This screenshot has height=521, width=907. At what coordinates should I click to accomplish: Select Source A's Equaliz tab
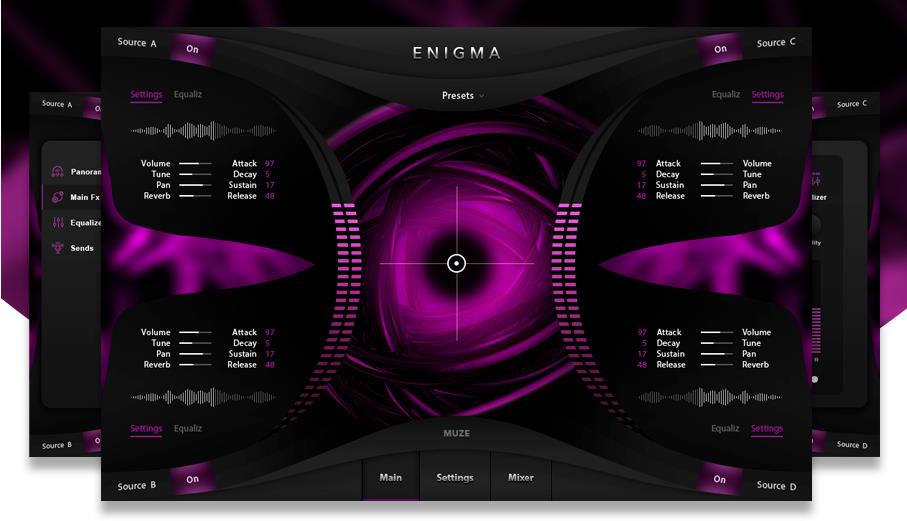point(187,94)
